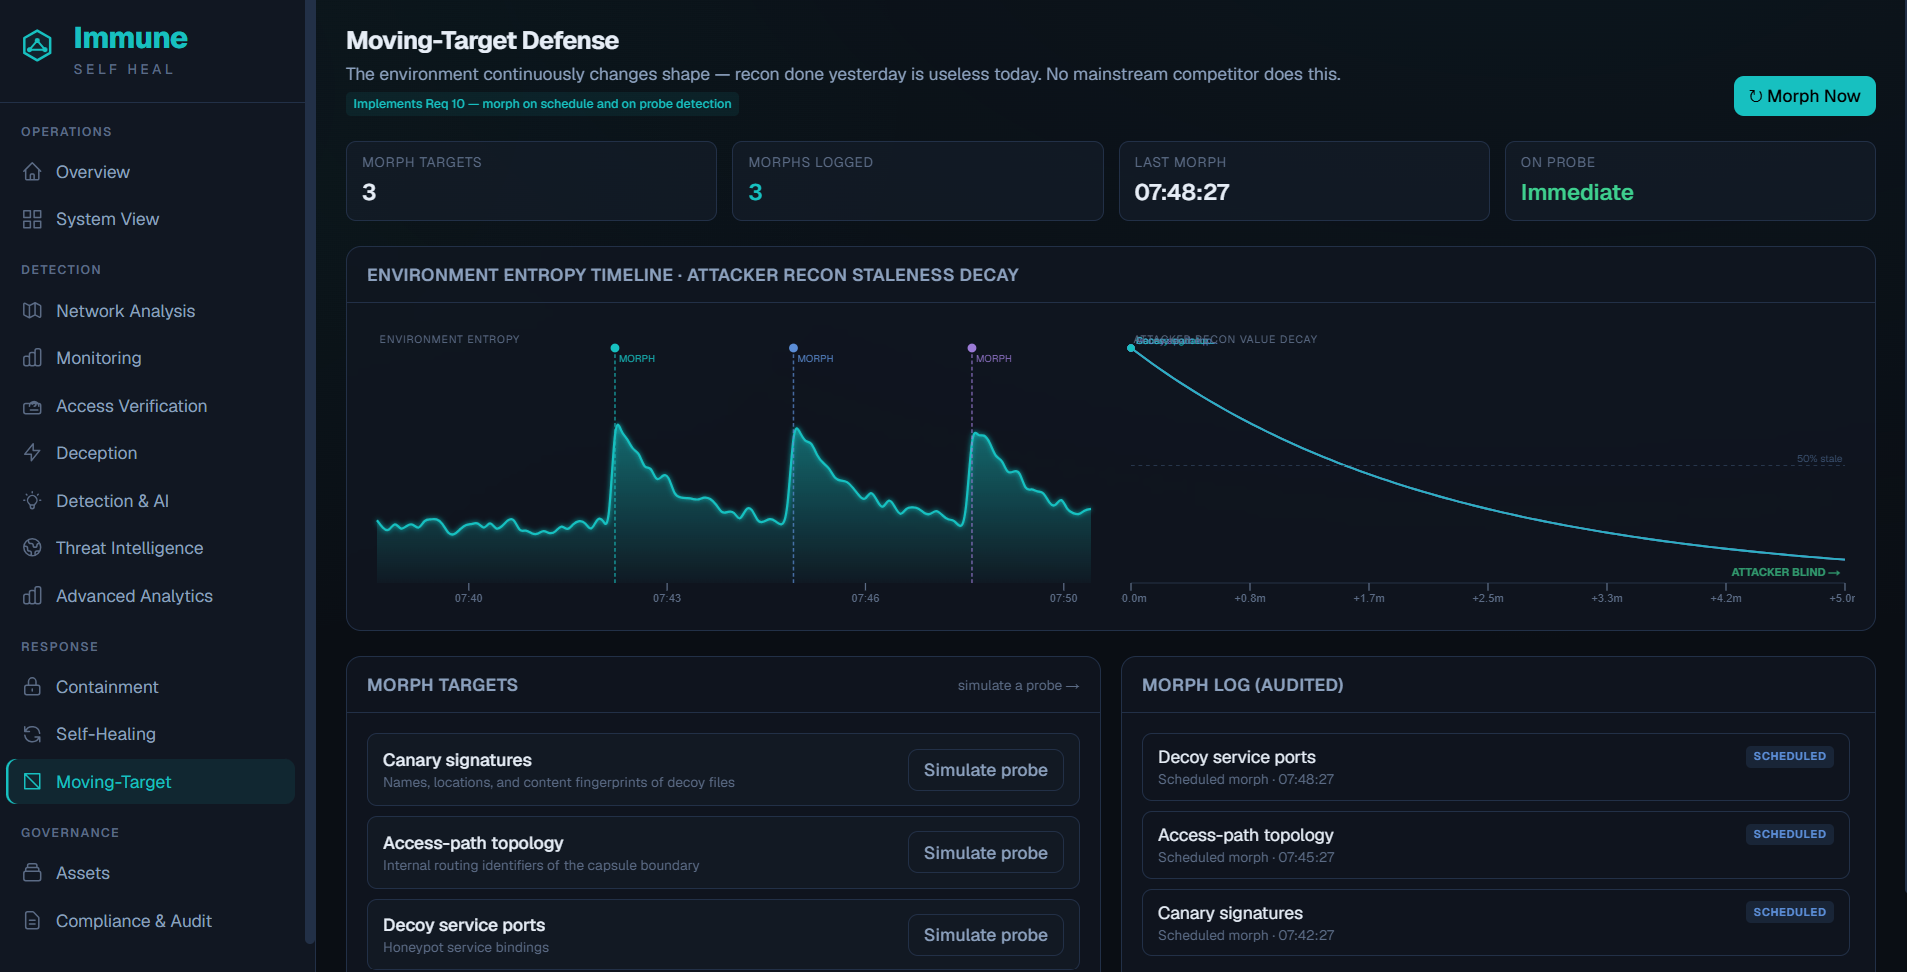This screenshot has width=1907, height=972.
Task: Select the Decoy service ports morph log entry
Action: tap(1495, 767)
